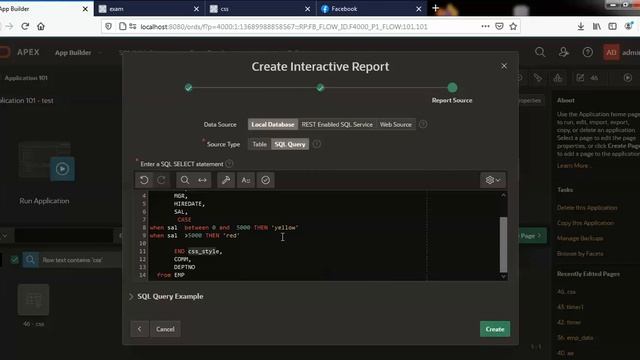The height and width of the screenshot is (360, 640).
Task: Click the shield tracking protection icon
Action: click(x=108, y=27)
